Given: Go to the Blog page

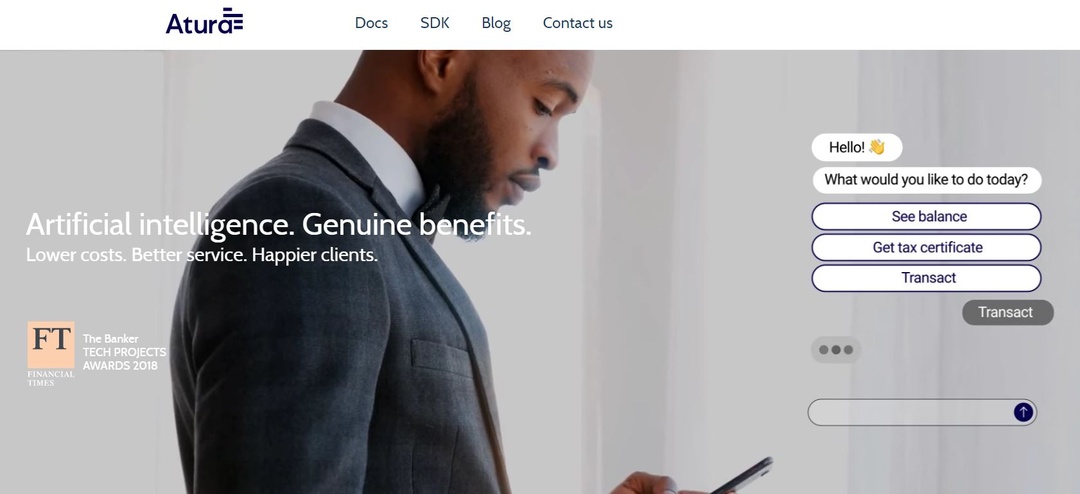Looking at the screenshot, I should (496, 23).
